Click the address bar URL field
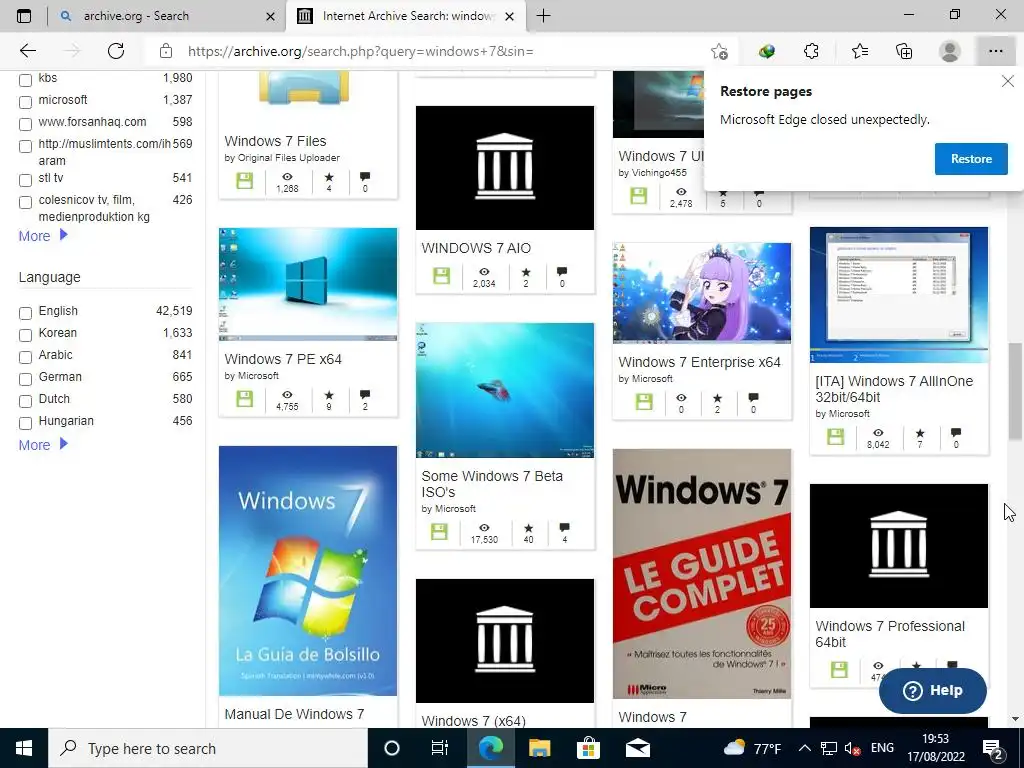This screenshot has height=768, width=1024. pos(438,51)
